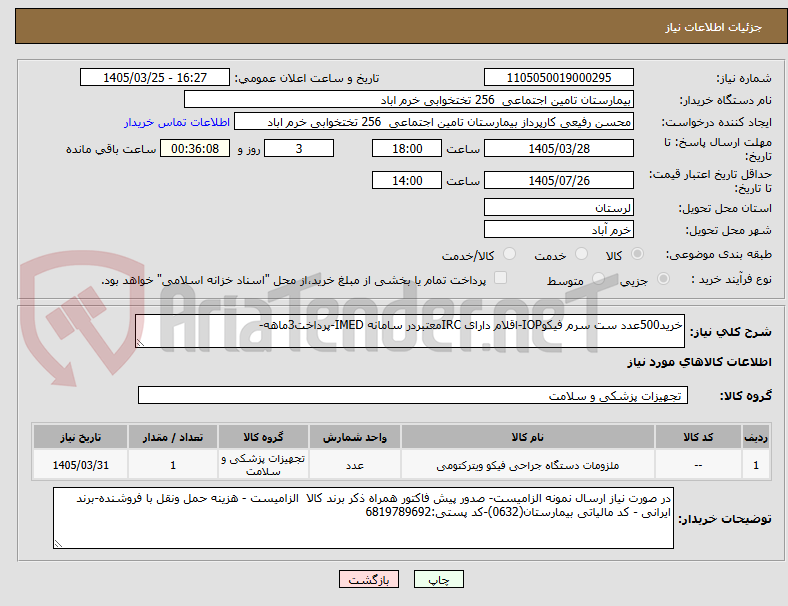Screen dimensions: 788x606
Task: Click the unit cell عدد
Action: (355, 465)
